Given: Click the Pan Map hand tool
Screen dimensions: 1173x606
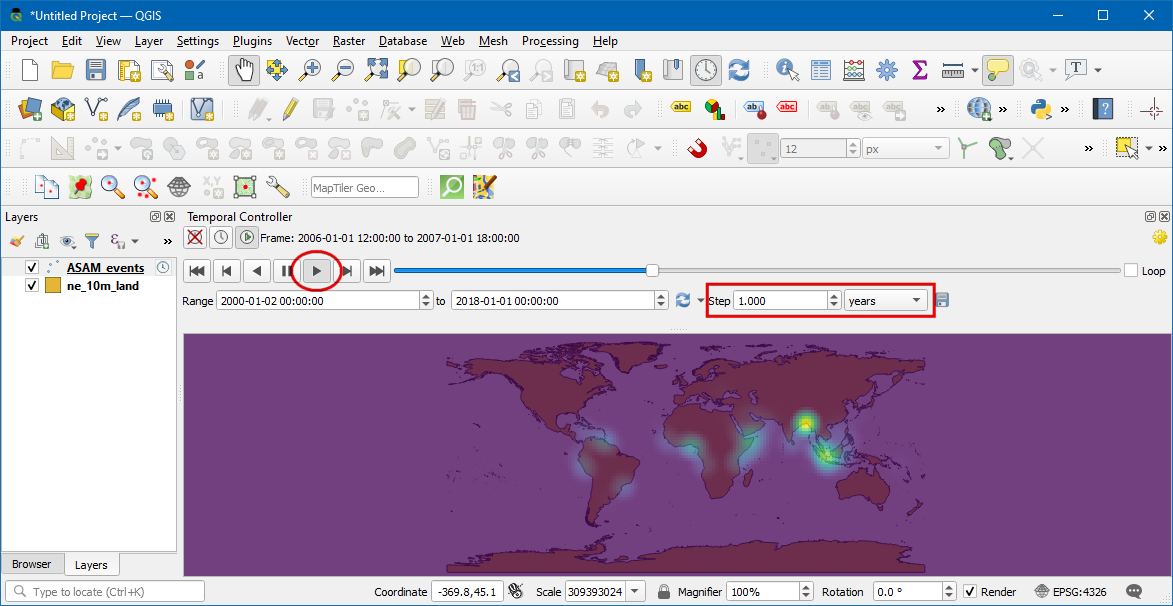Looking at the screenshot, I should coord(244,70).
